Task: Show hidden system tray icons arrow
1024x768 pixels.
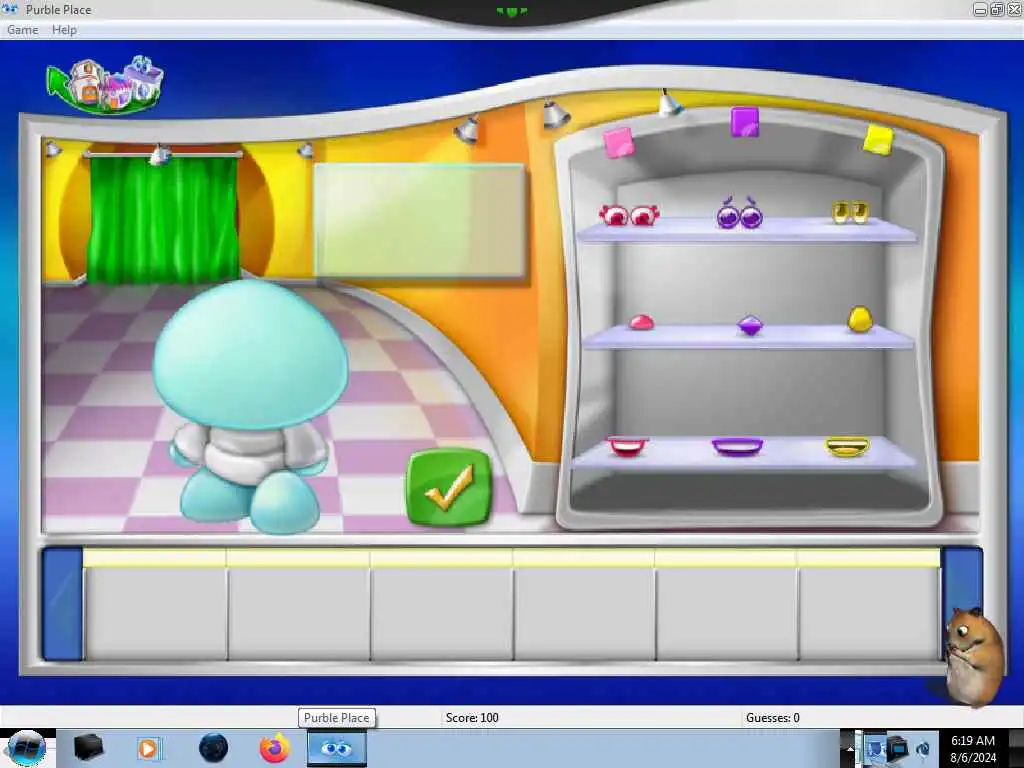Action: pos(850,748)
